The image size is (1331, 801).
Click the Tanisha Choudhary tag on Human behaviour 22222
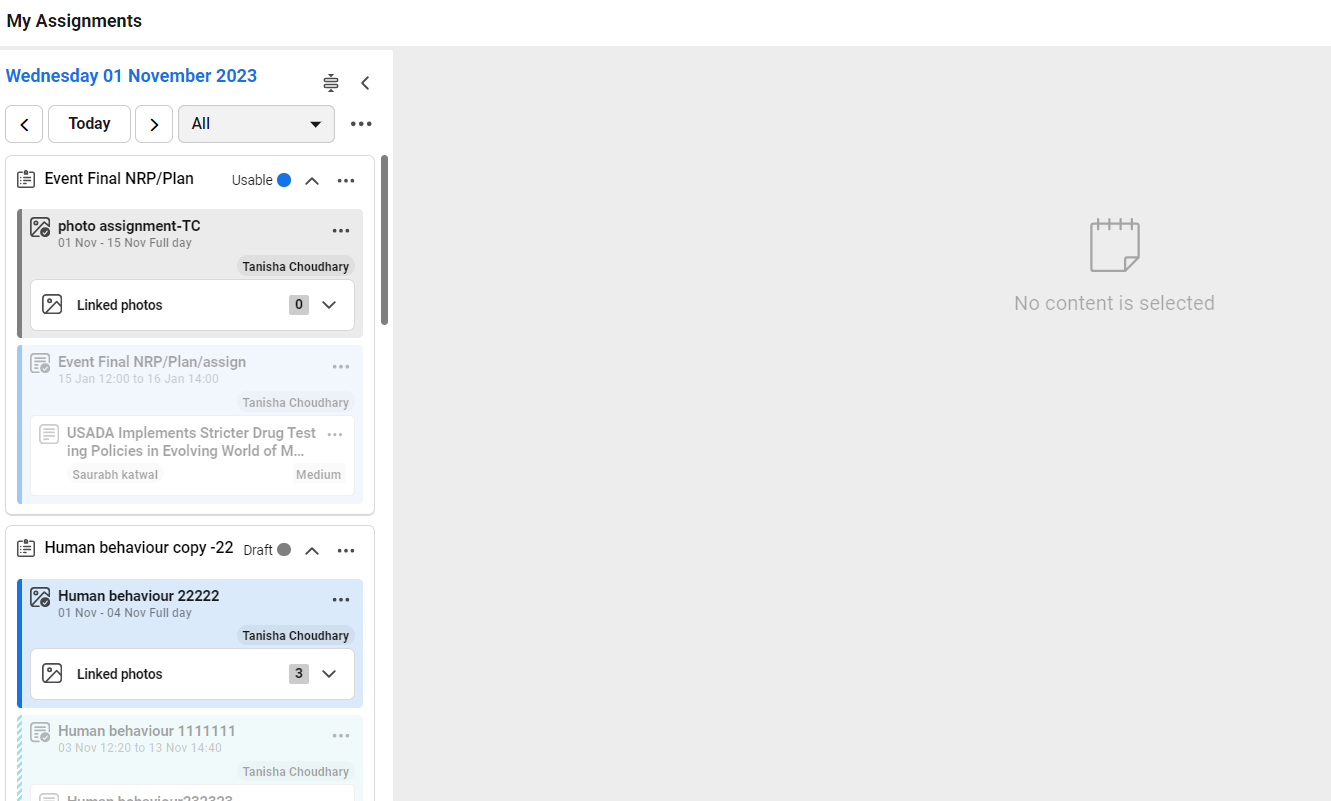[x=296, y=636]
